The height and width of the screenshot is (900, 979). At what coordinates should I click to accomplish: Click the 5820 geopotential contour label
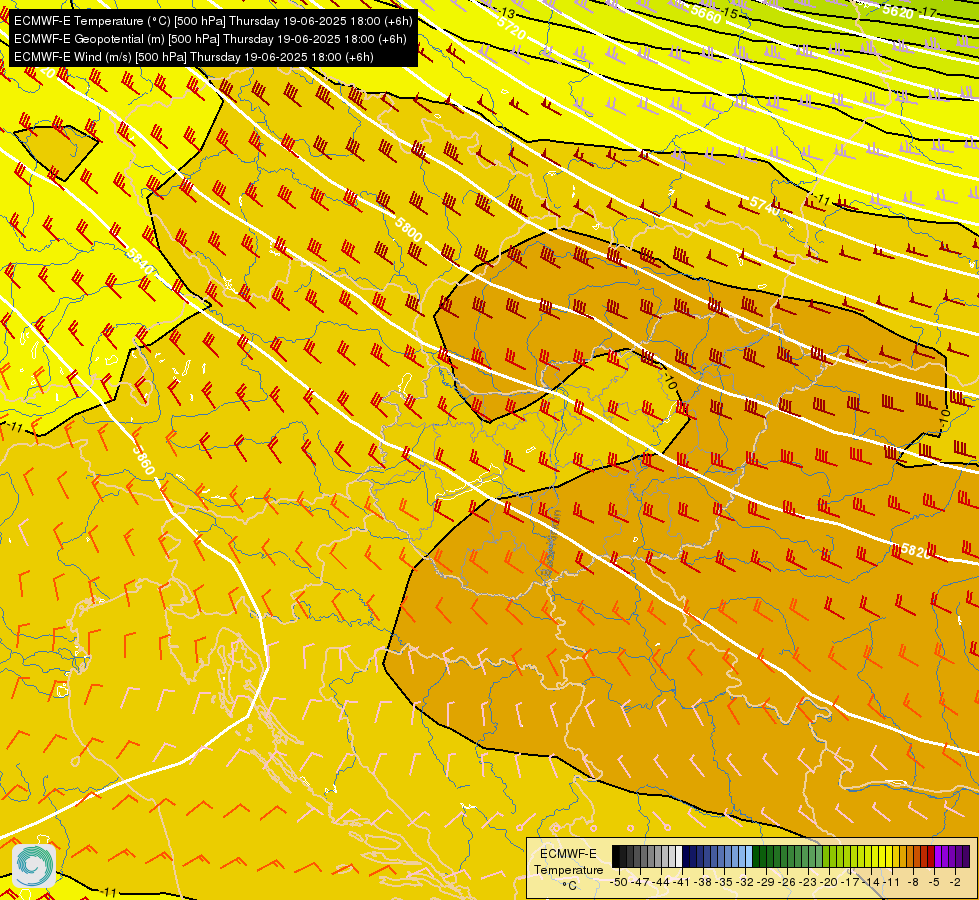(915, 551)
